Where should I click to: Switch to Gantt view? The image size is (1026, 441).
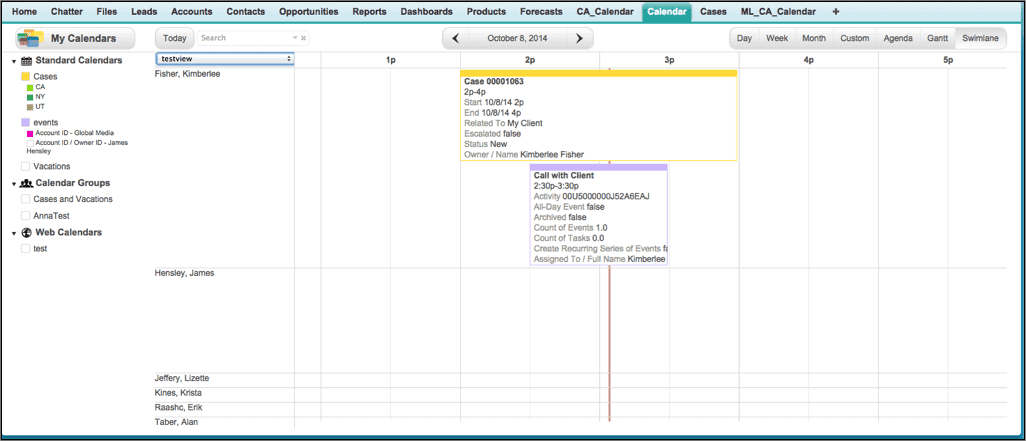(937, 38)
